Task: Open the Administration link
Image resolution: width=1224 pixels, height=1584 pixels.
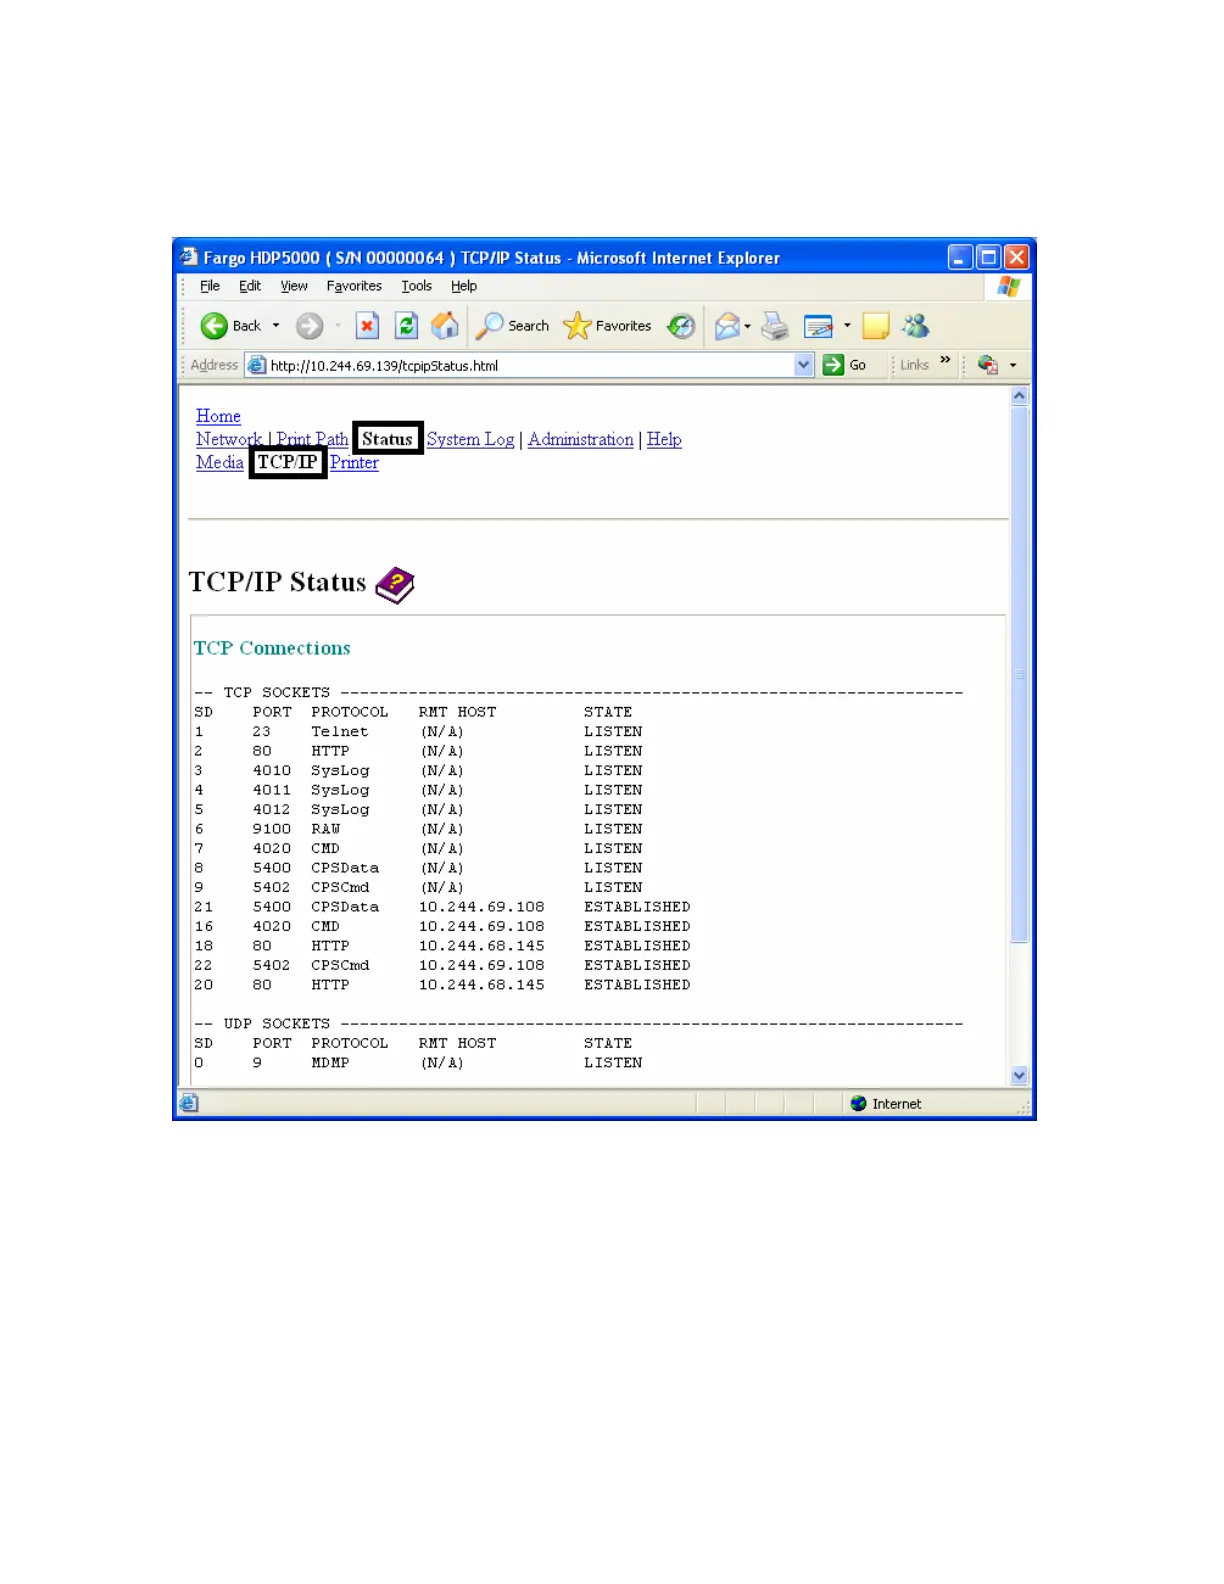Action: (x=581, y=439)
